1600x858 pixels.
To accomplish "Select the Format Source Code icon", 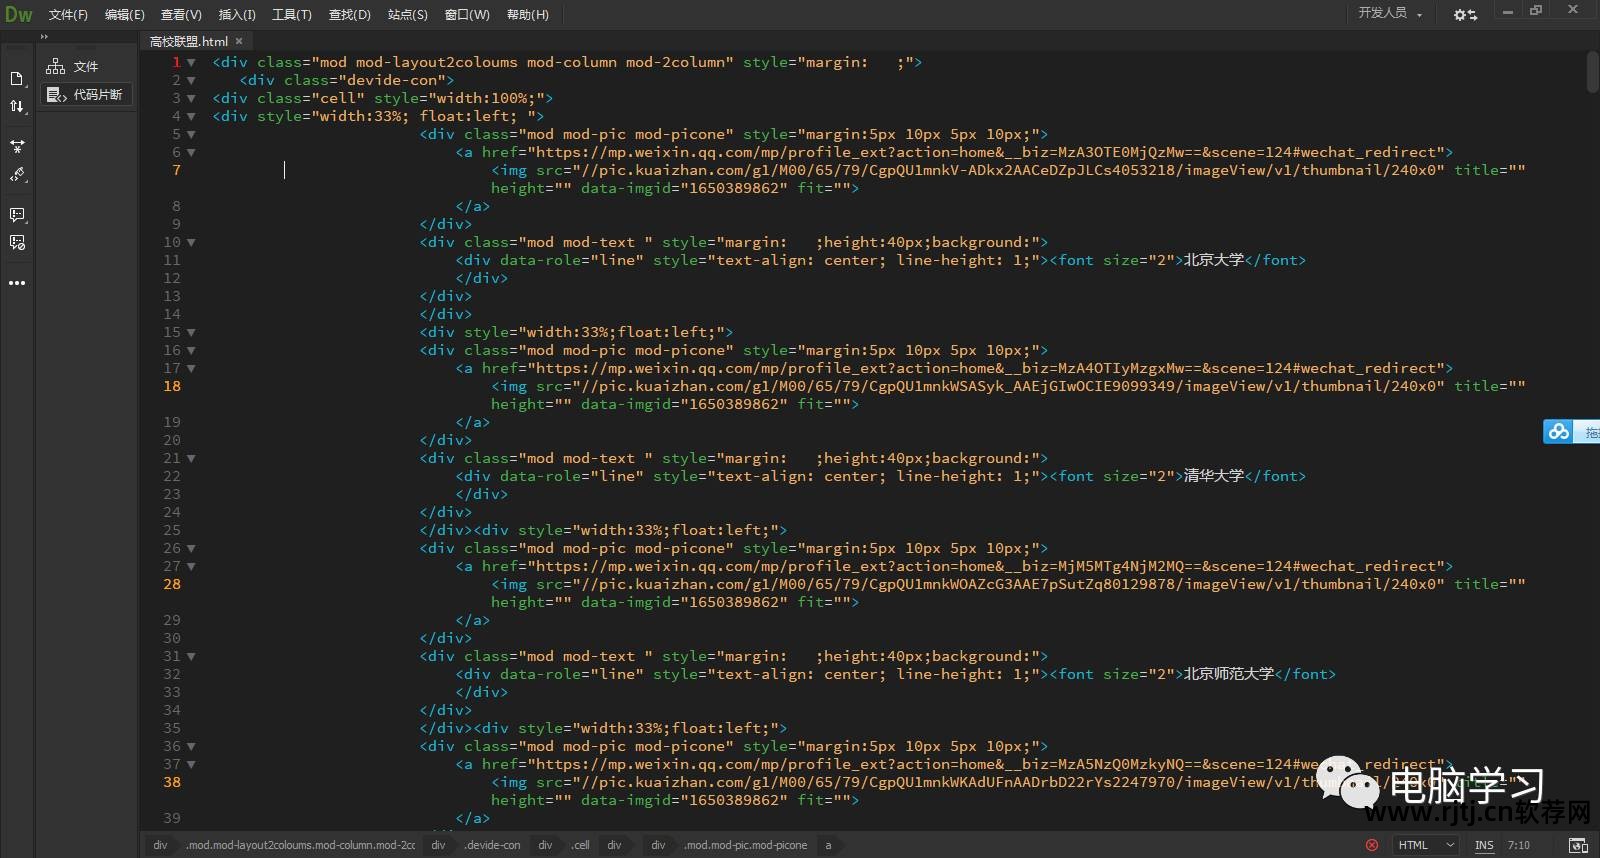I will coord(17,175).
